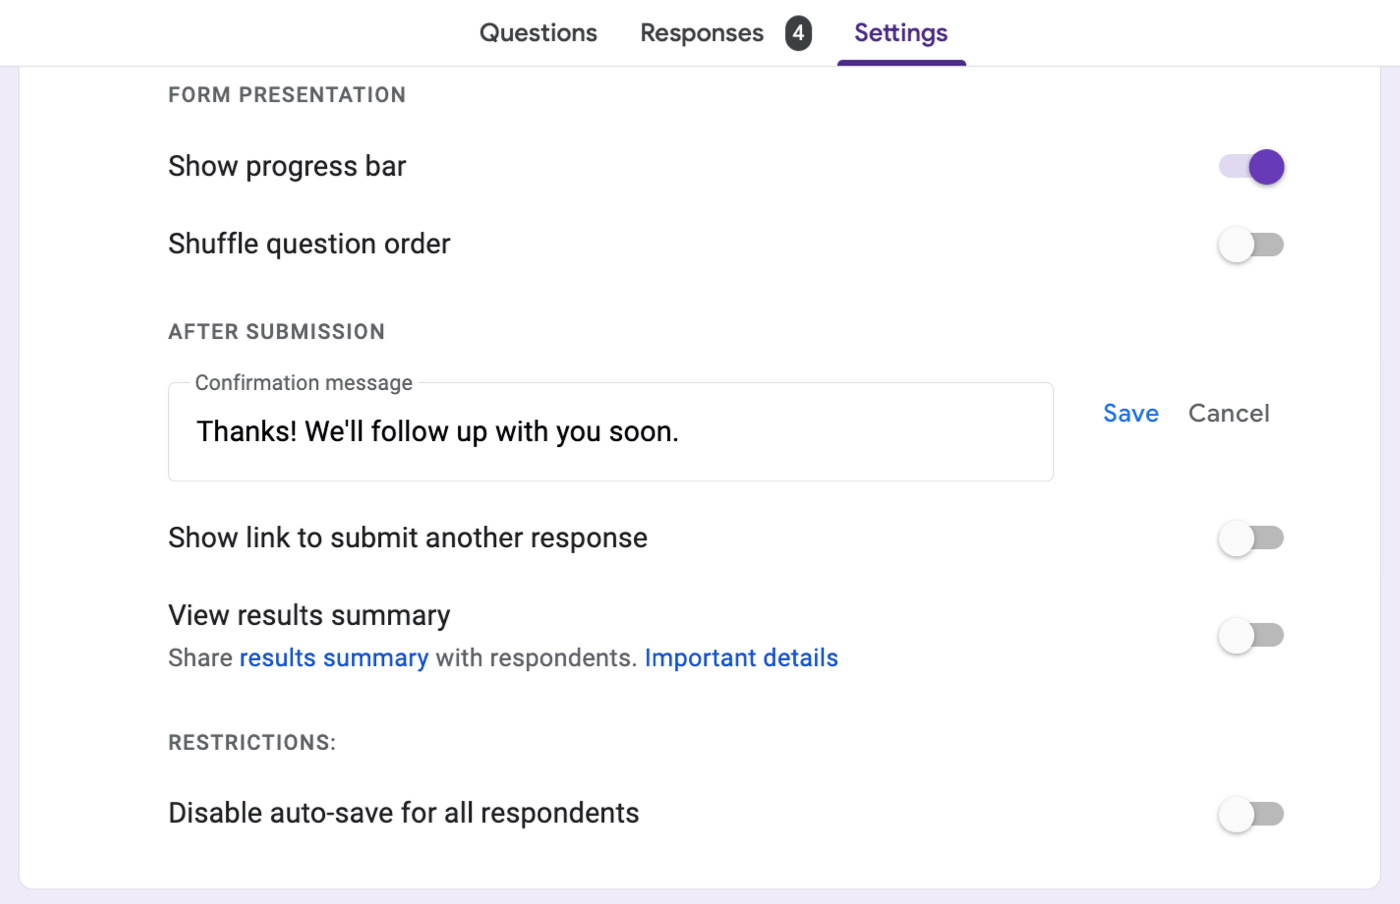Viewport: 1400px width, 904px height.
Task: Select the Settings tab
Action: [901, 33]
